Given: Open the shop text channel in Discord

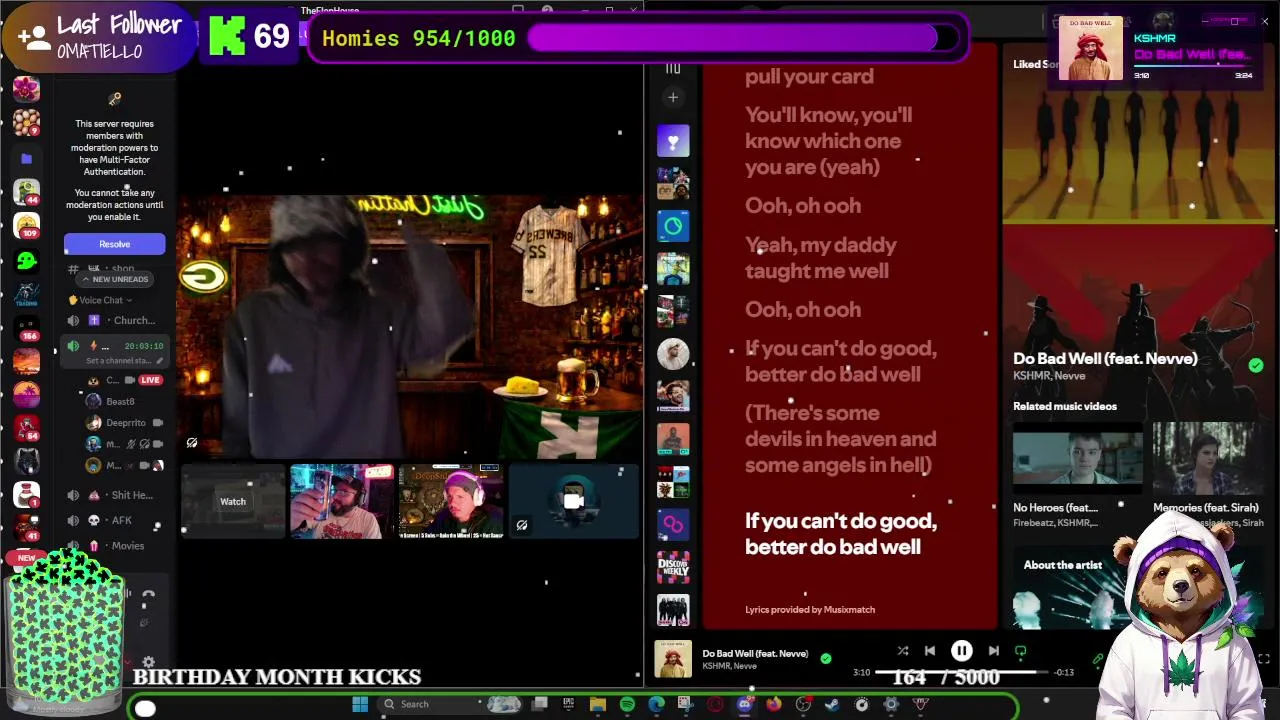Looking at the screenshot, I should click(114, 268).
